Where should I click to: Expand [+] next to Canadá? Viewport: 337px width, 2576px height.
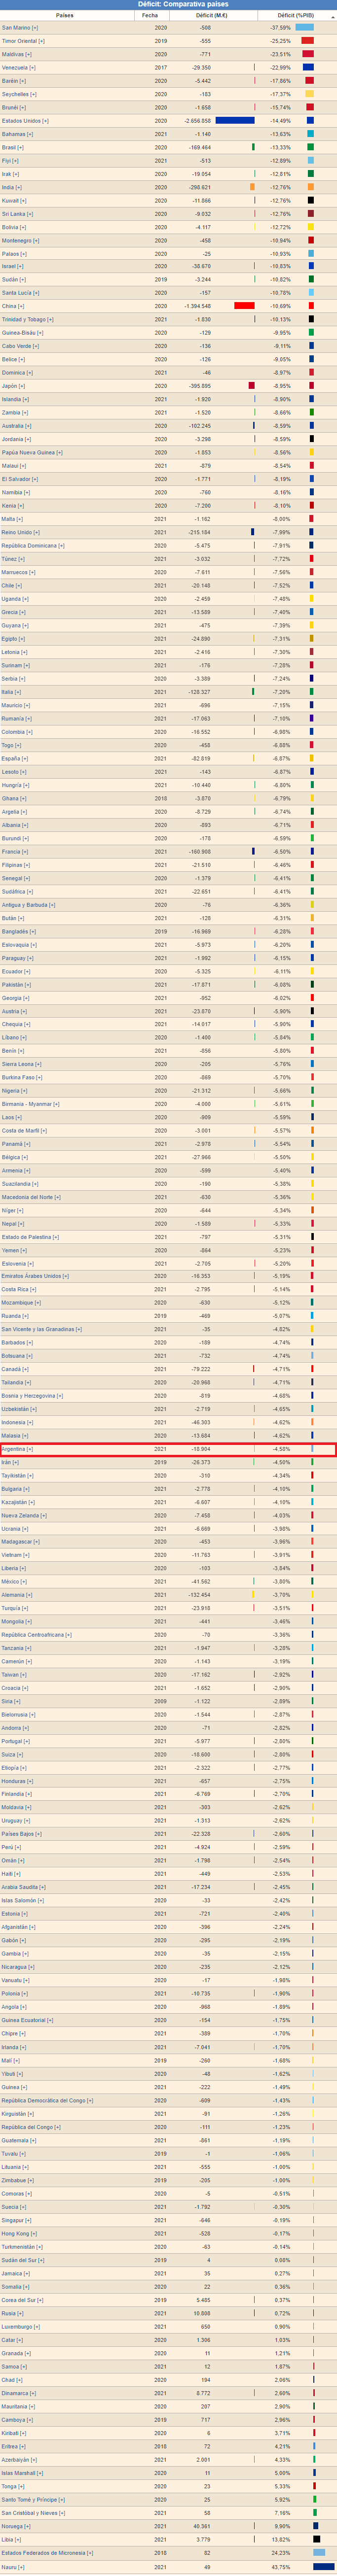[x=25, y=1369]
